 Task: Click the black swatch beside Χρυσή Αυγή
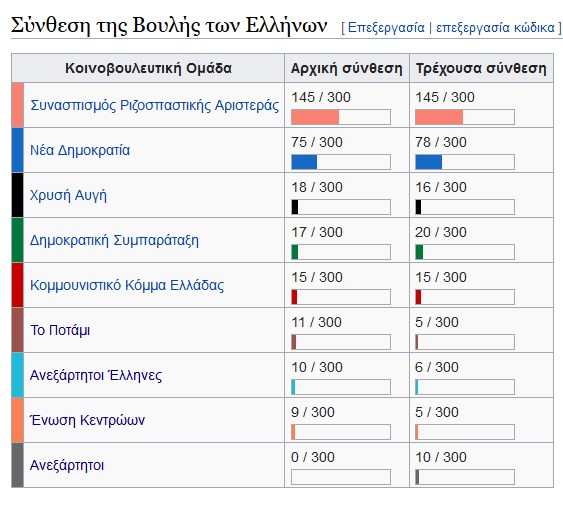point(18,195)
